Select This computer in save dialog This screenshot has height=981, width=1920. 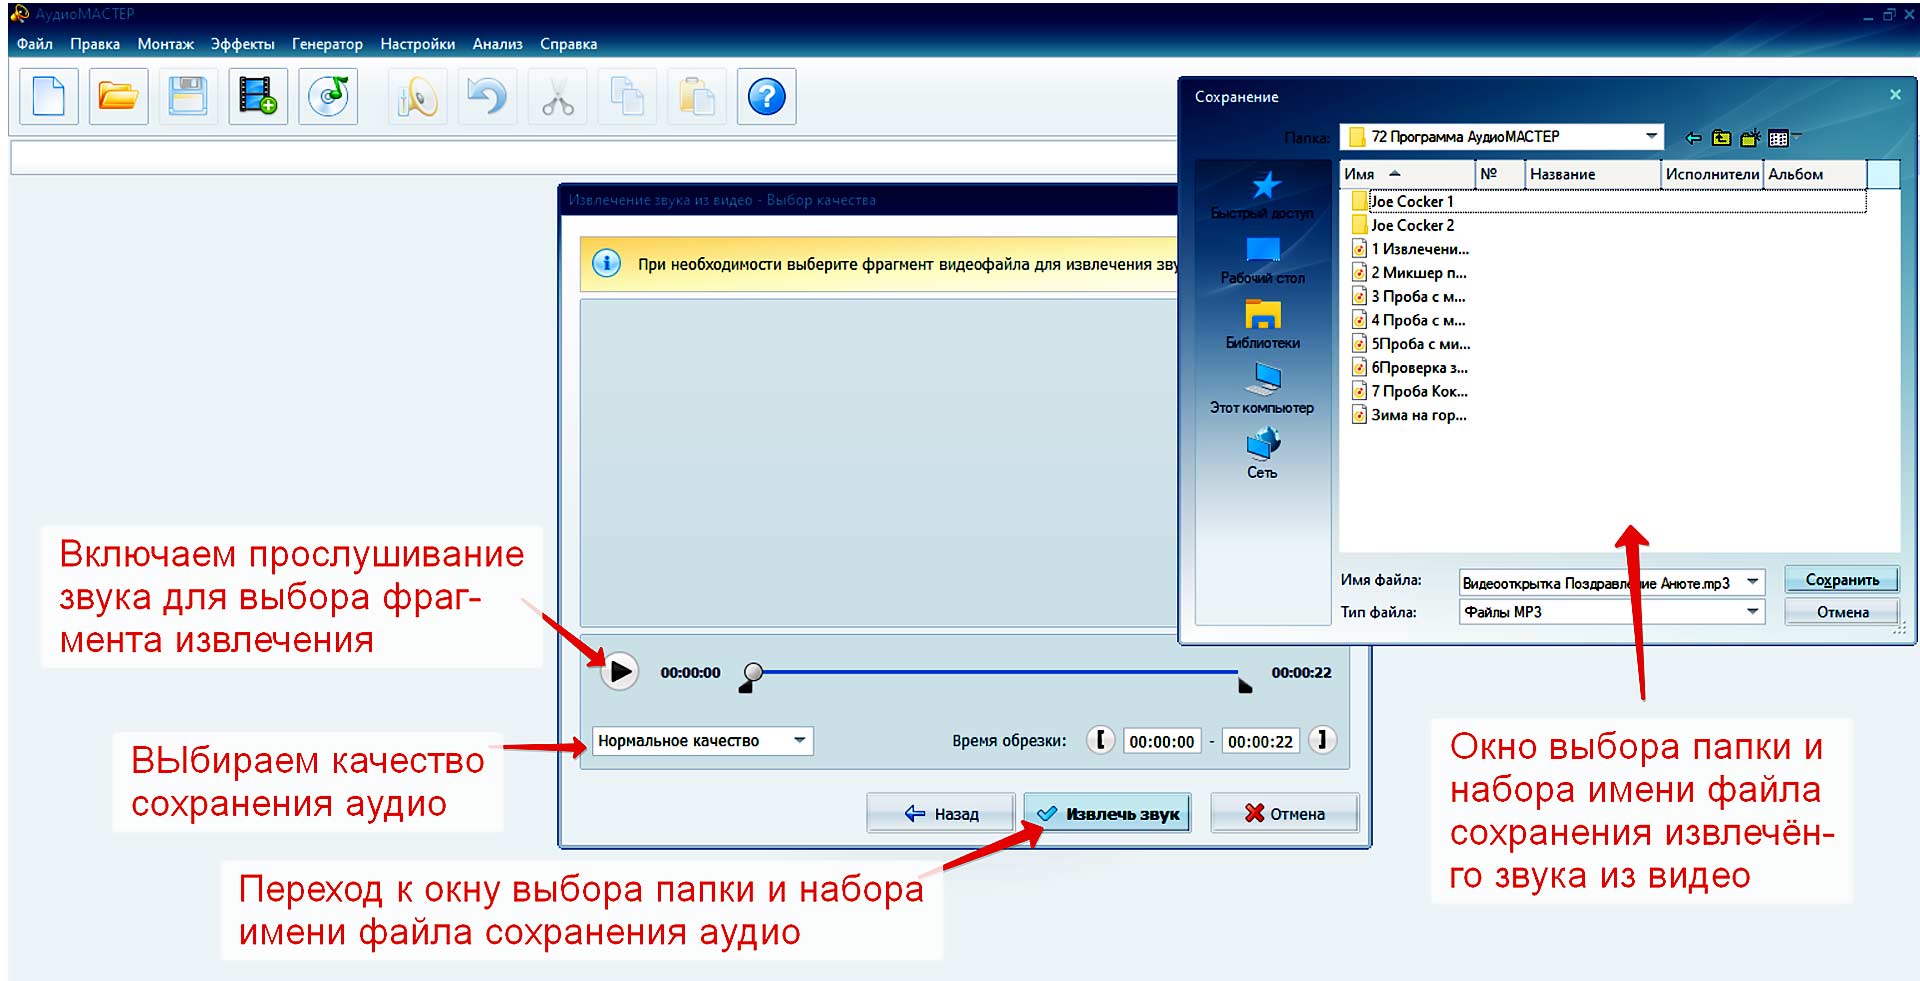[x=1263, y=390]
